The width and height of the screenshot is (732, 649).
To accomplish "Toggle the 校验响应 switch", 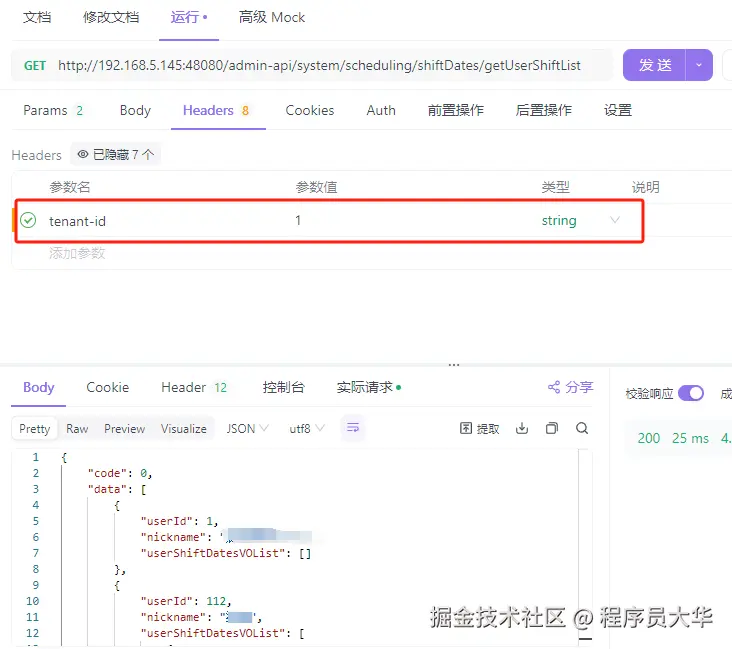I will click(x=691, y=393).
